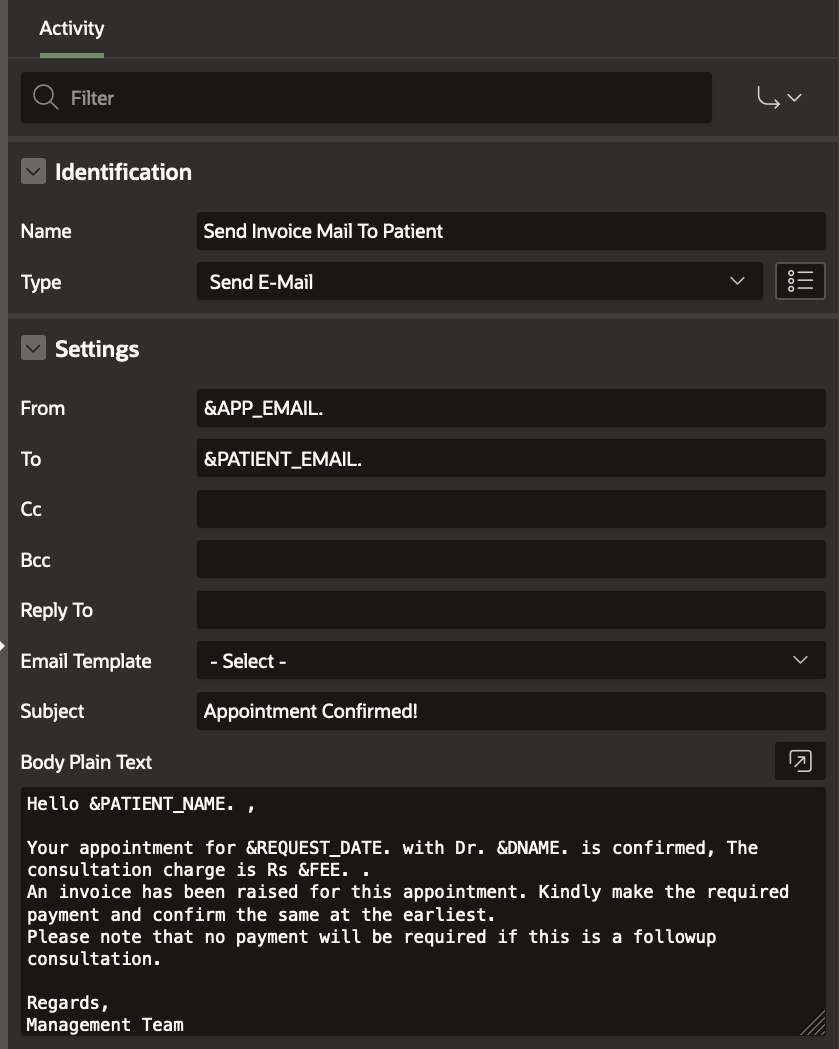This screenshot has height=1049, width=839.
Task: Expand Body Plain Text in code editor
Action: (800, 761)
